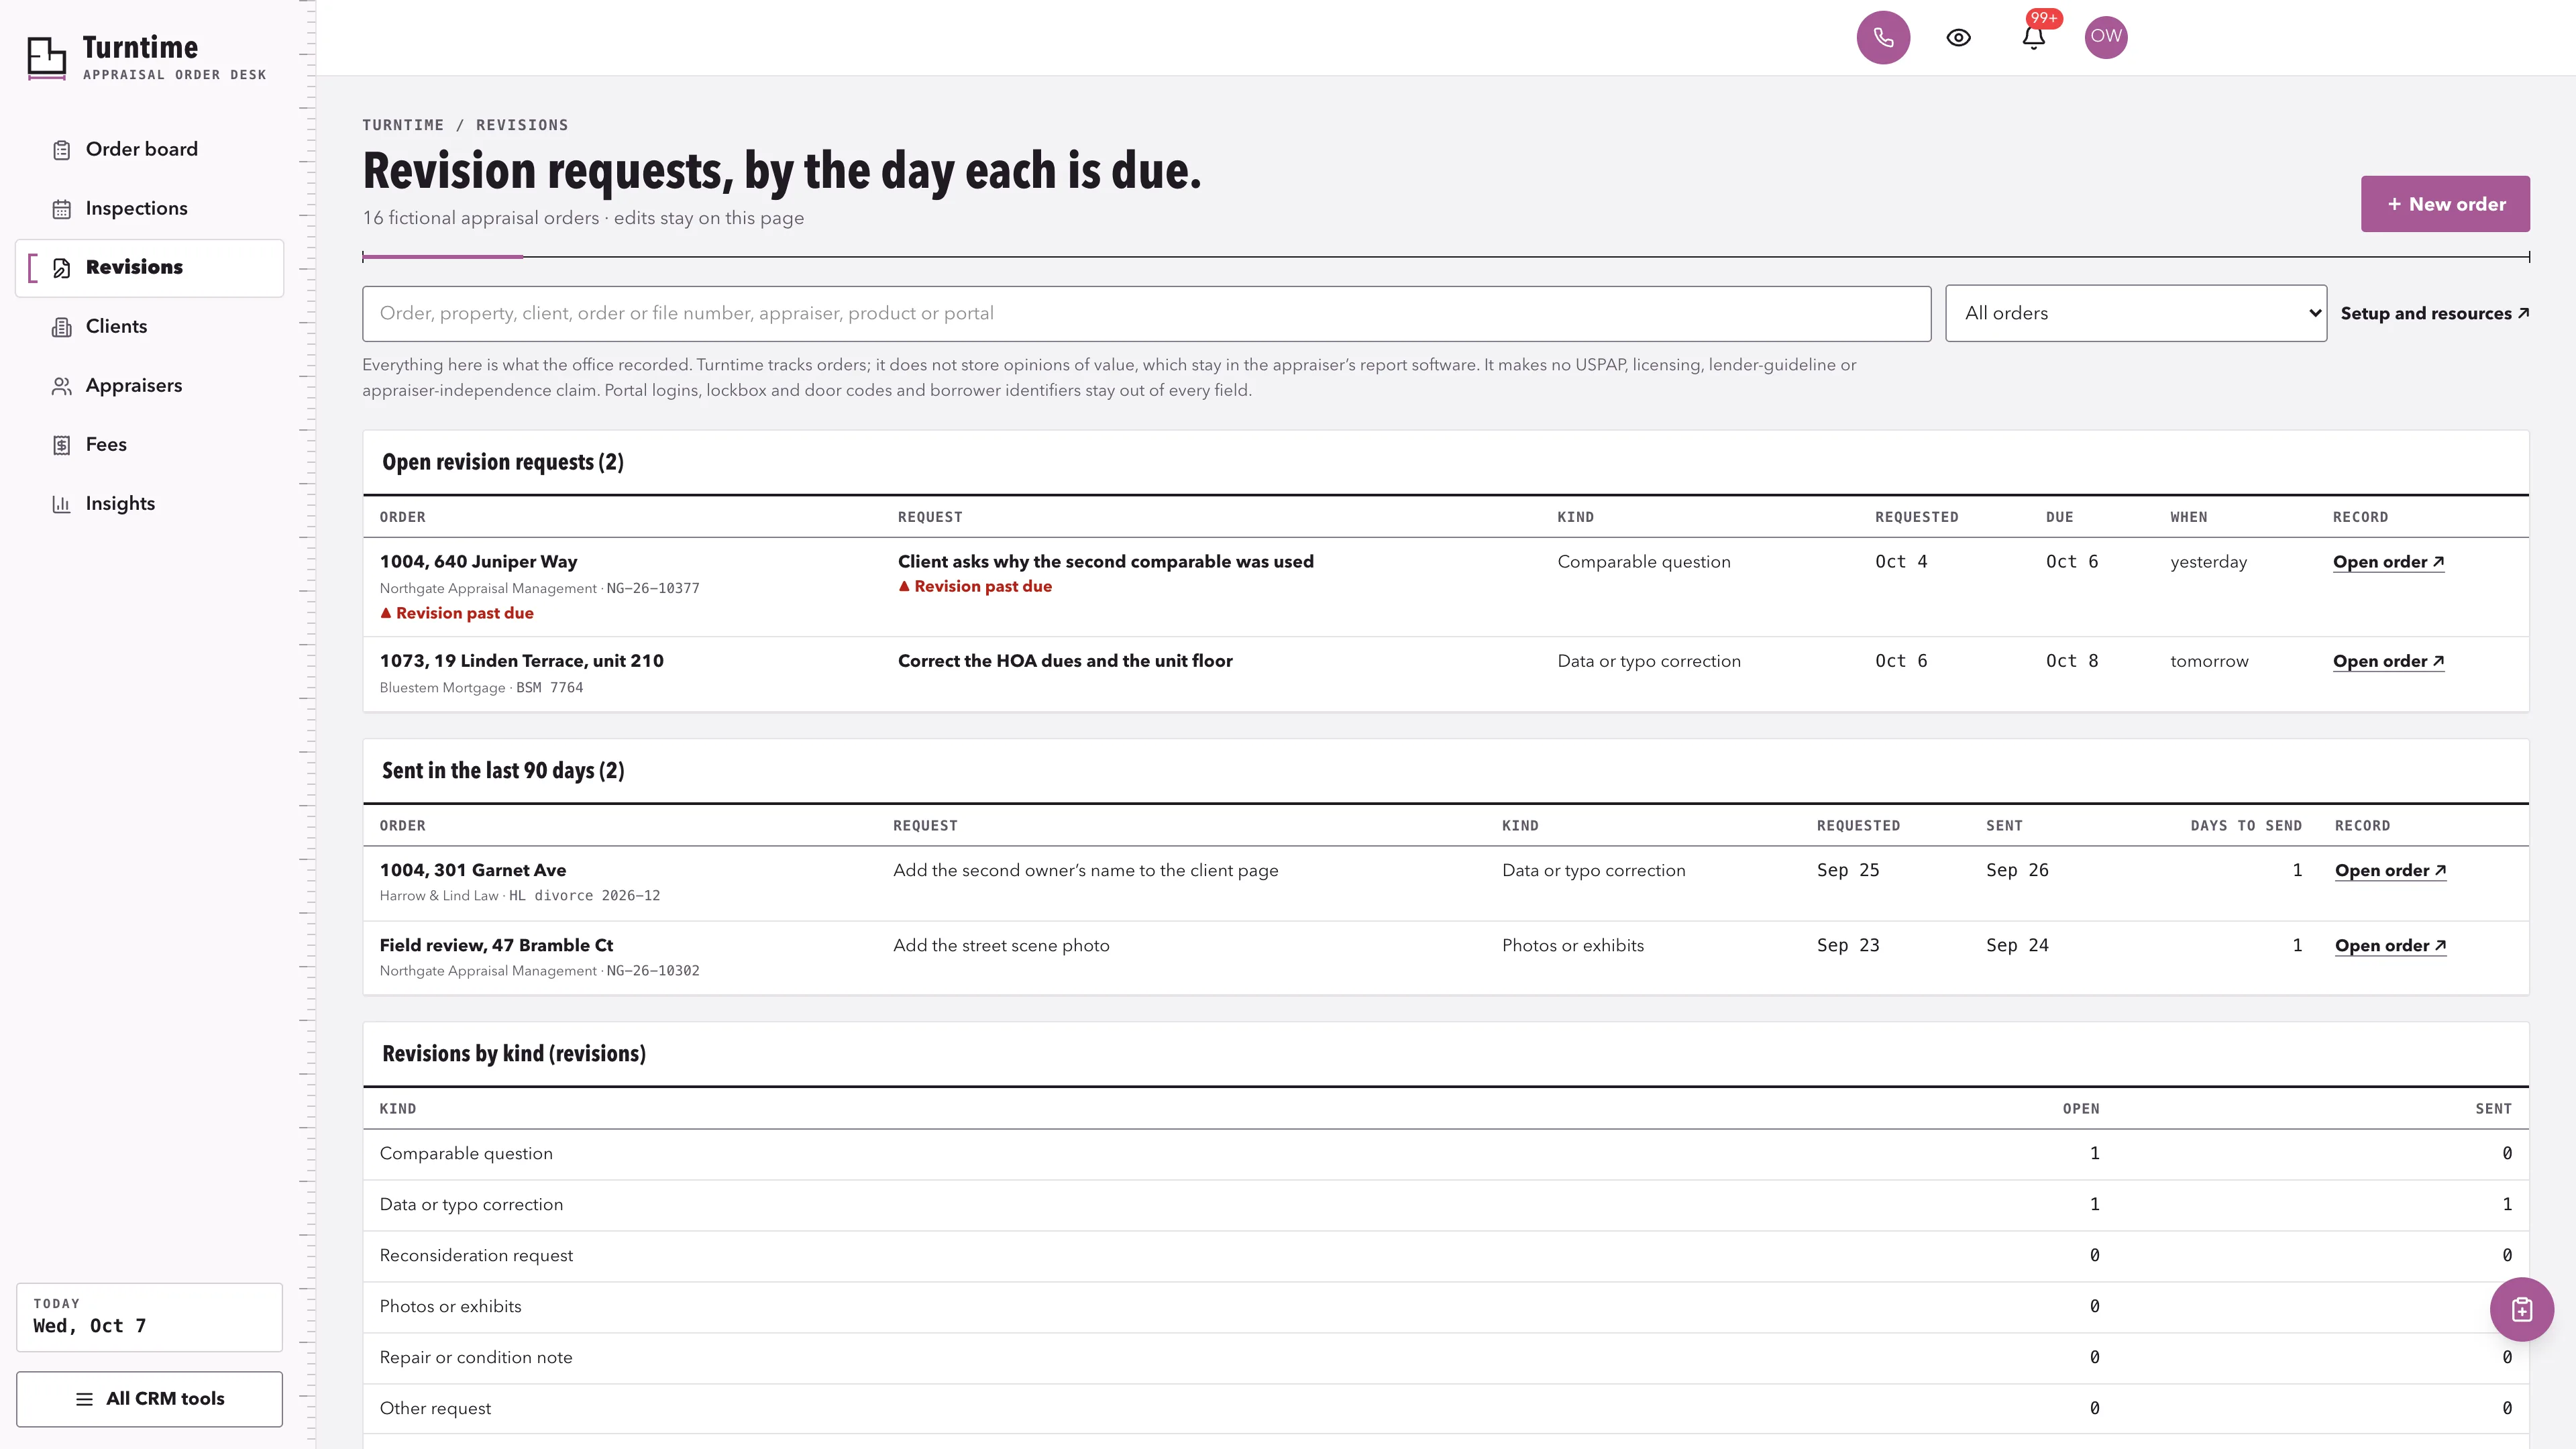Open order for 19 Linden Terrace
This screenshot has height=1449, width=2576.
pyautogui.click(x=2388, y=661)
